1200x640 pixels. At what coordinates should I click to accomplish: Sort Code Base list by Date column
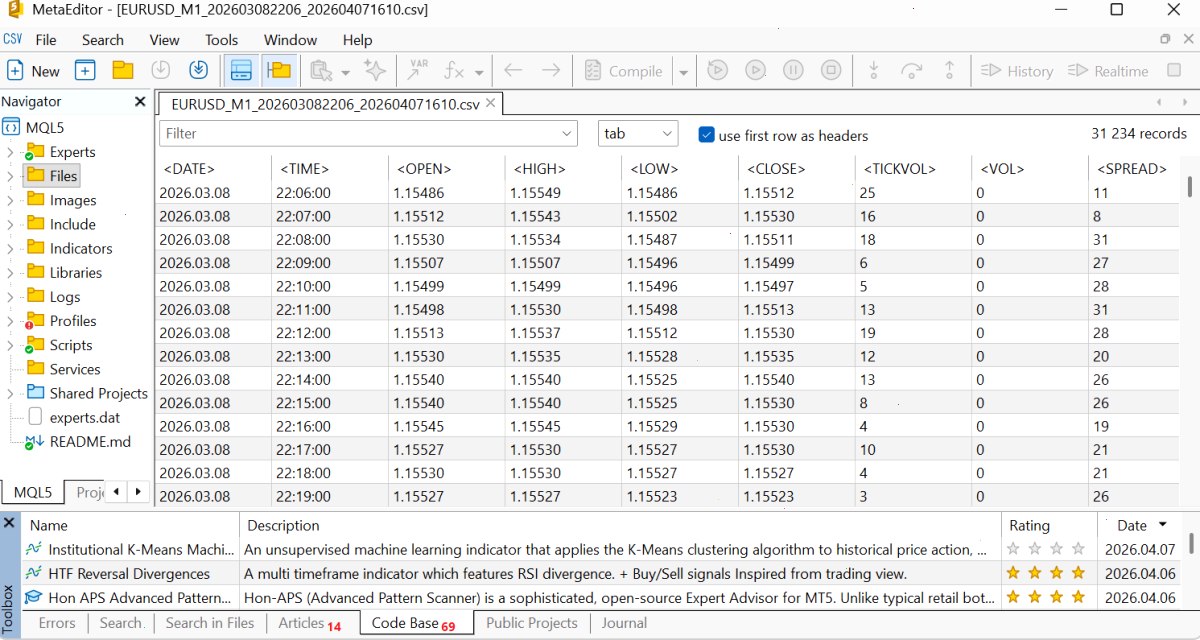[1142, 525]
